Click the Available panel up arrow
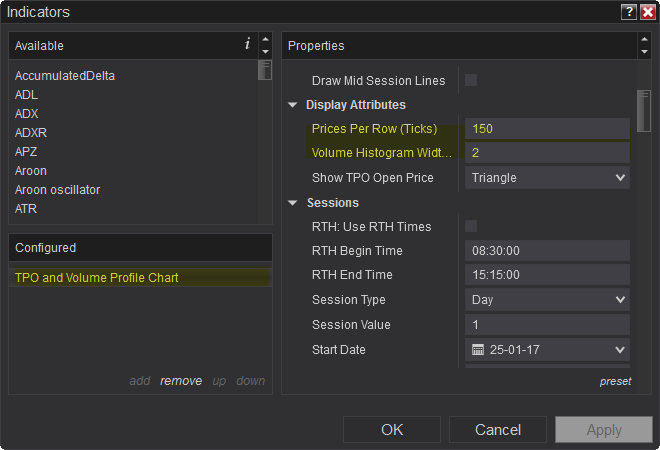Screen dimensions: 660x450 (x=265, y=39)
